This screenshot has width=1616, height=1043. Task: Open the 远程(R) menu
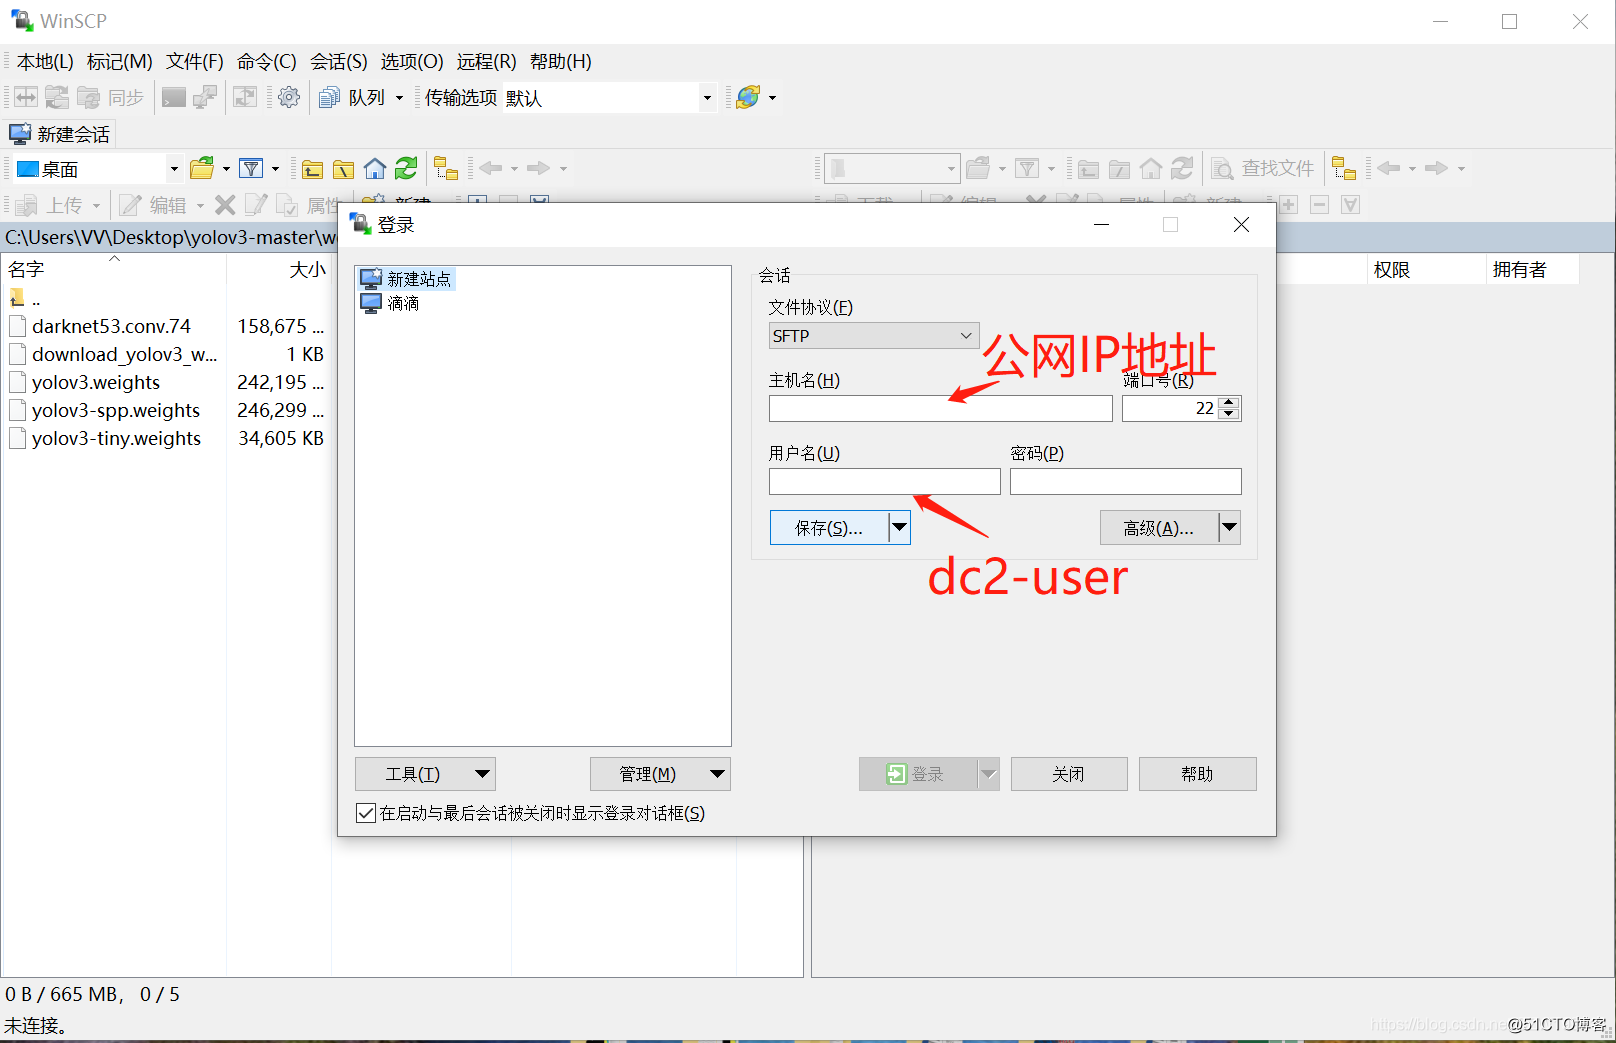tap(487, 62)
